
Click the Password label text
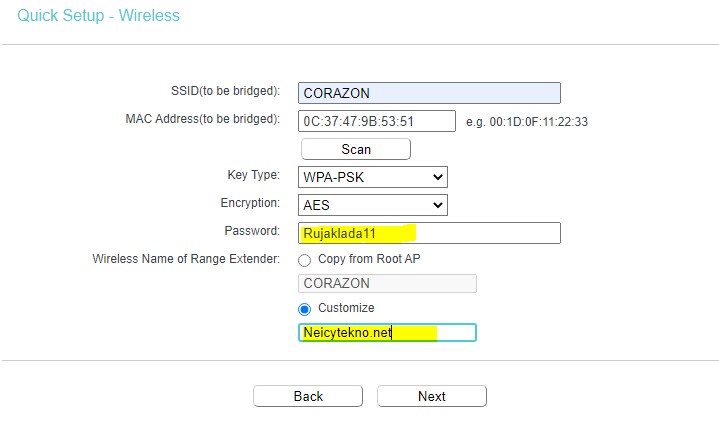[252, 231]
